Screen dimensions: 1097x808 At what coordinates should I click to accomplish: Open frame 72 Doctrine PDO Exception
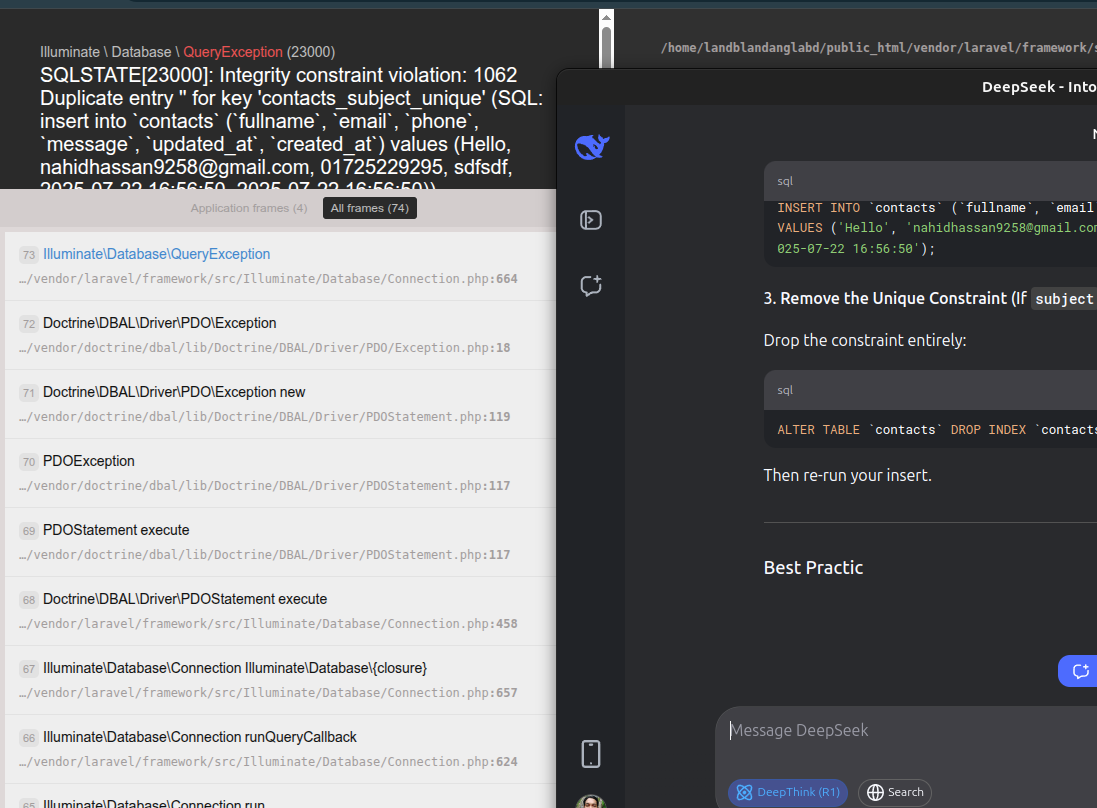(x=159, y=323)
